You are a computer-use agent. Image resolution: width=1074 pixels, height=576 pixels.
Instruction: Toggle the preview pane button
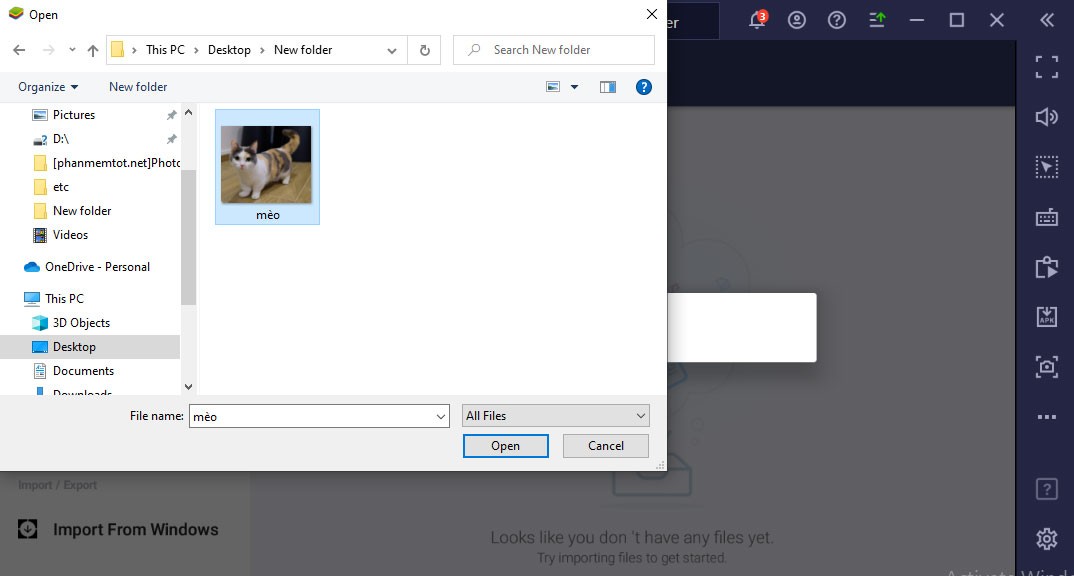(608, 87)
